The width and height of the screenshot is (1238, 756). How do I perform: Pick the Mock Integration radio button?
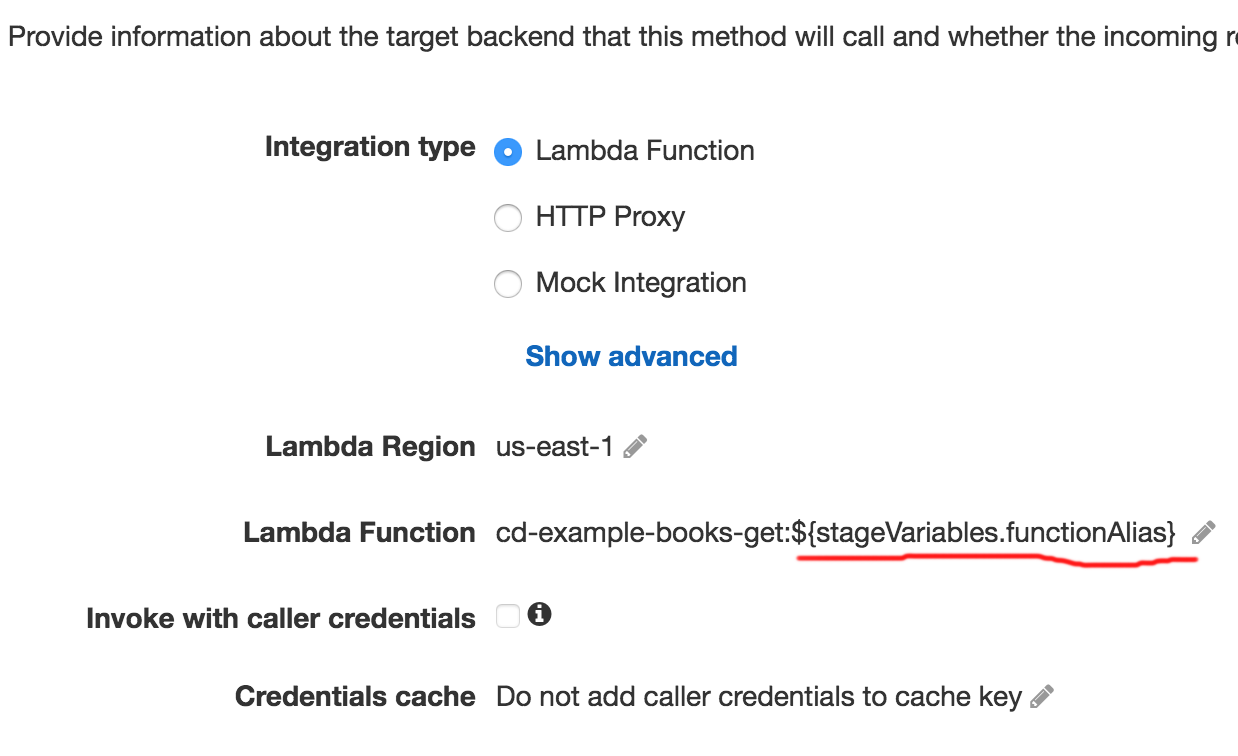click(508, 284)
